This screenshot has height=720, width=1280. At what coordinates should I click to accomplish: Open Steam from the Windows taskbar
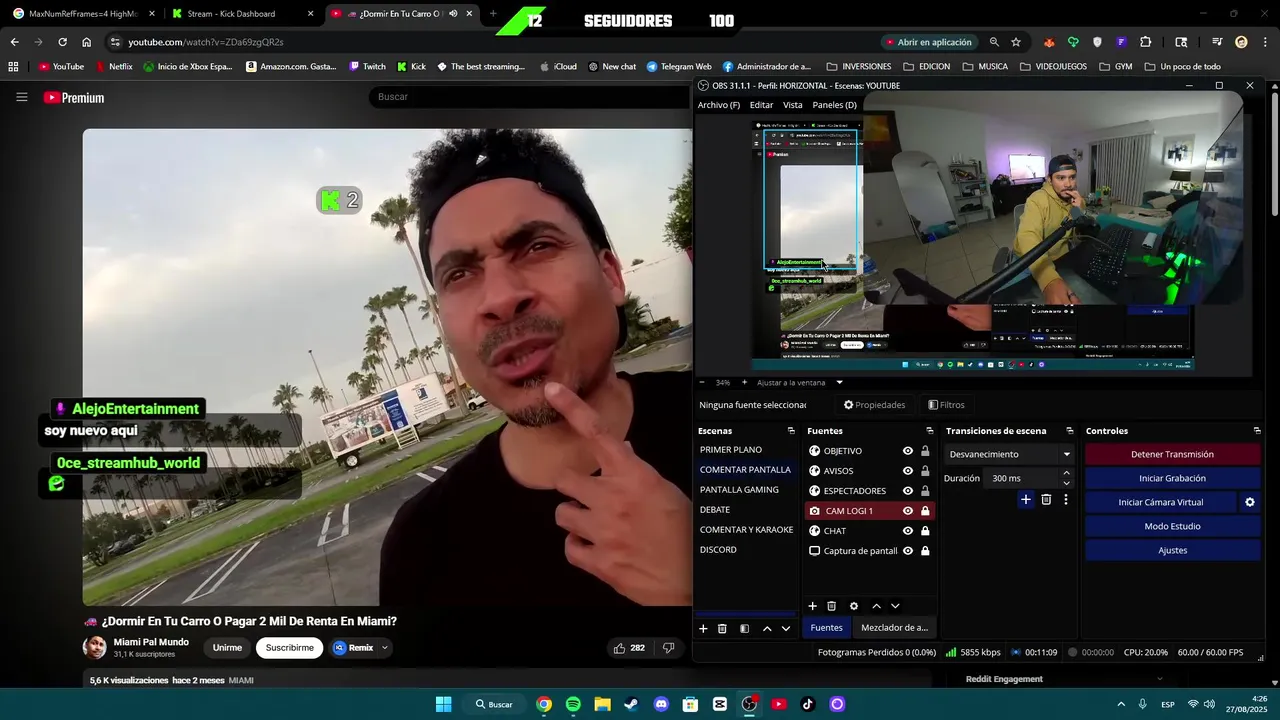[x=631, y=704]
